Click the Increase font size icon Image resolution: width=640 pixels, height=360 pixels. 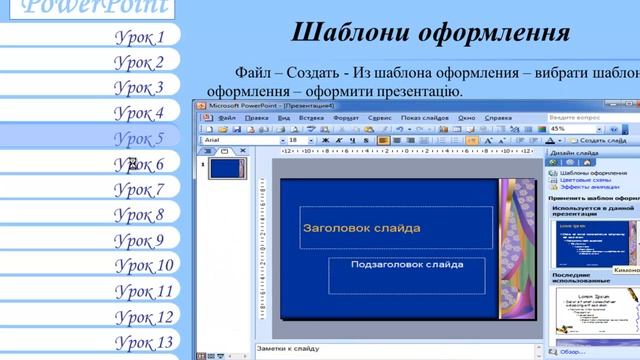point(488,140)
